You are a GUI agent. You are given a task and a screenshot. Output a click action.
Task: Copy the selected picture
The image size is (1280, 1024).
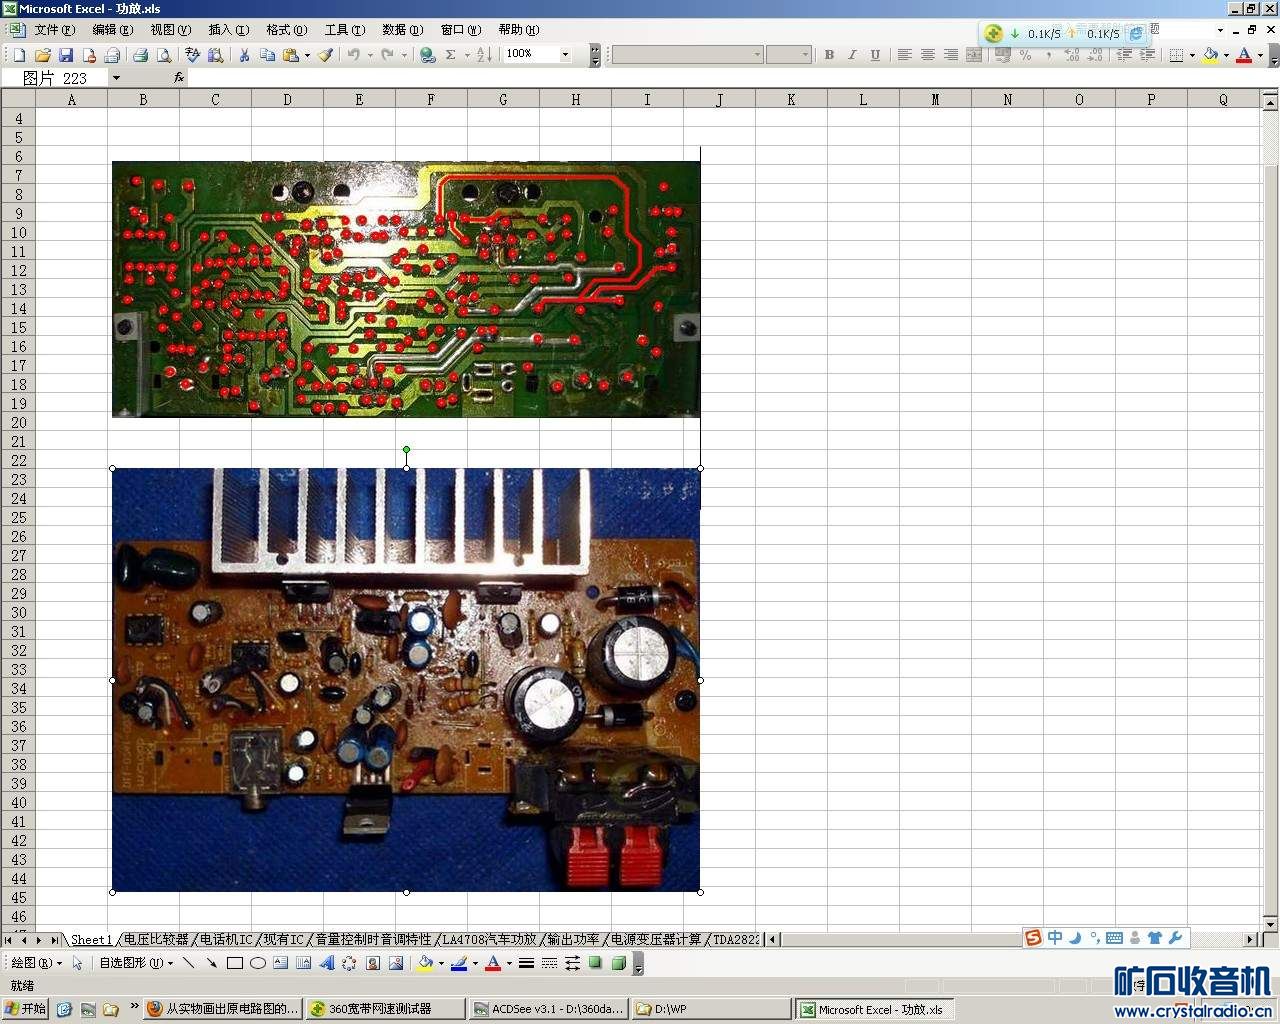pyautogui.click(x=267, y=55)
